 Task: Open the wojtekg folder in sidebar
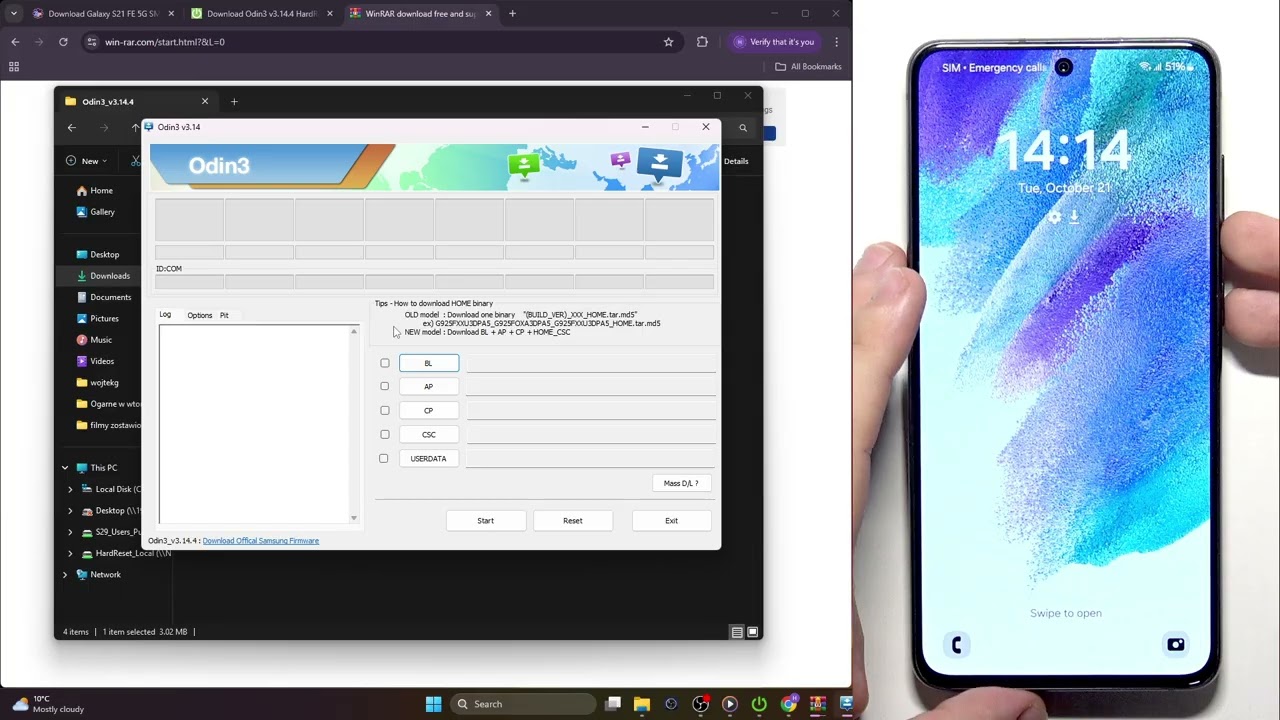tap(98, 382)
